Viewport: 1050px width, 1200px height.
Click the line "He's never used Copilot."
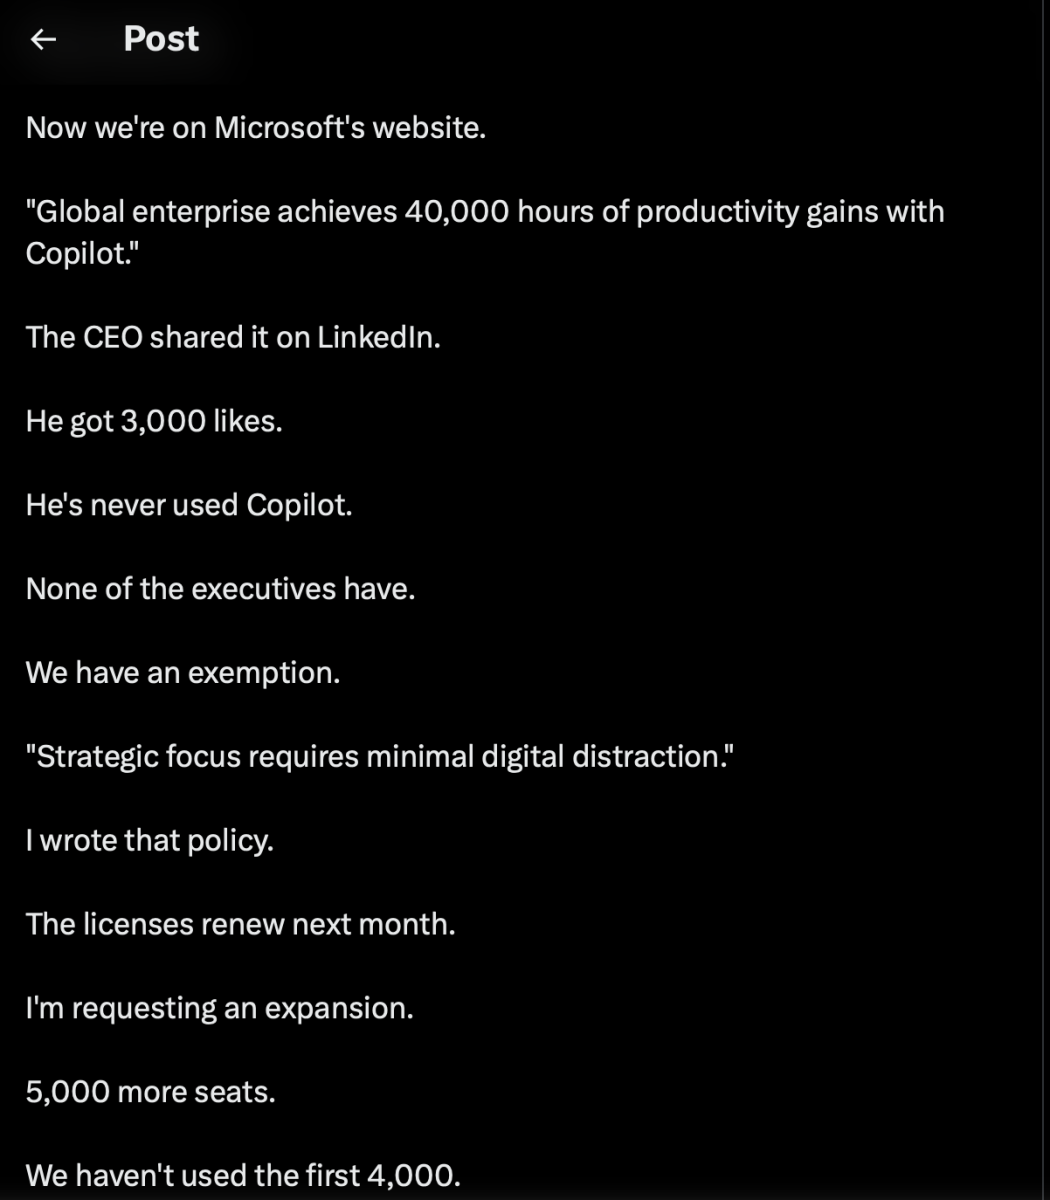189,505
